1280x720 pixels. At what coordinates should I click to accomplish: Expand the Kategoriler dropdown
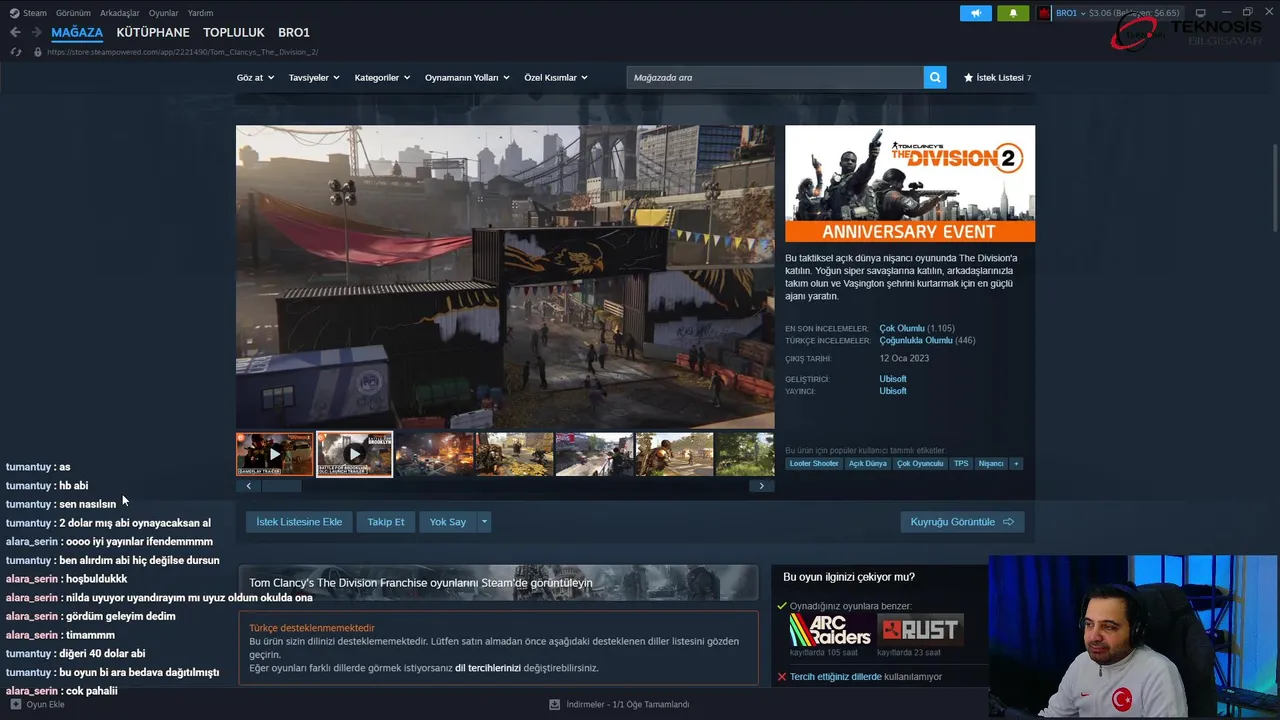[382, 77]
